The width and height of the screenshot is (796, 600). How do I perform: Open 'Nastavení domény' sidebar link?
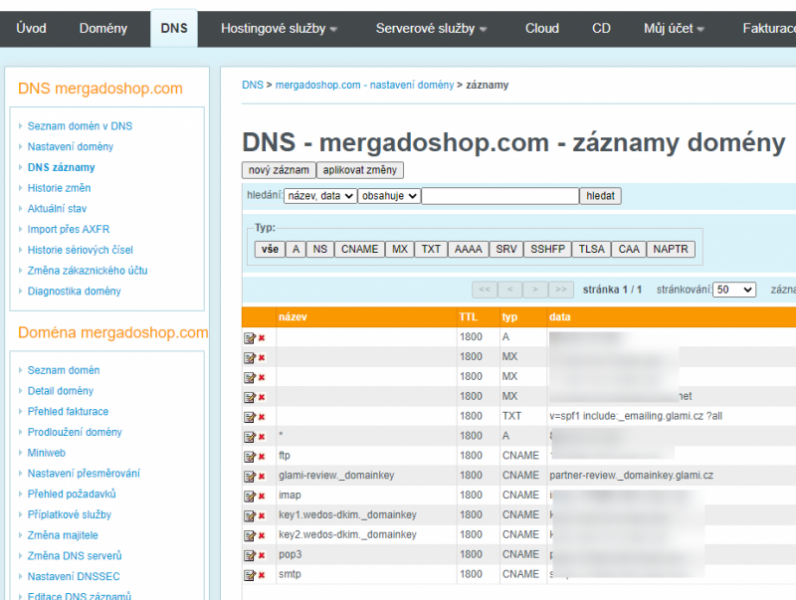(71, 147)
